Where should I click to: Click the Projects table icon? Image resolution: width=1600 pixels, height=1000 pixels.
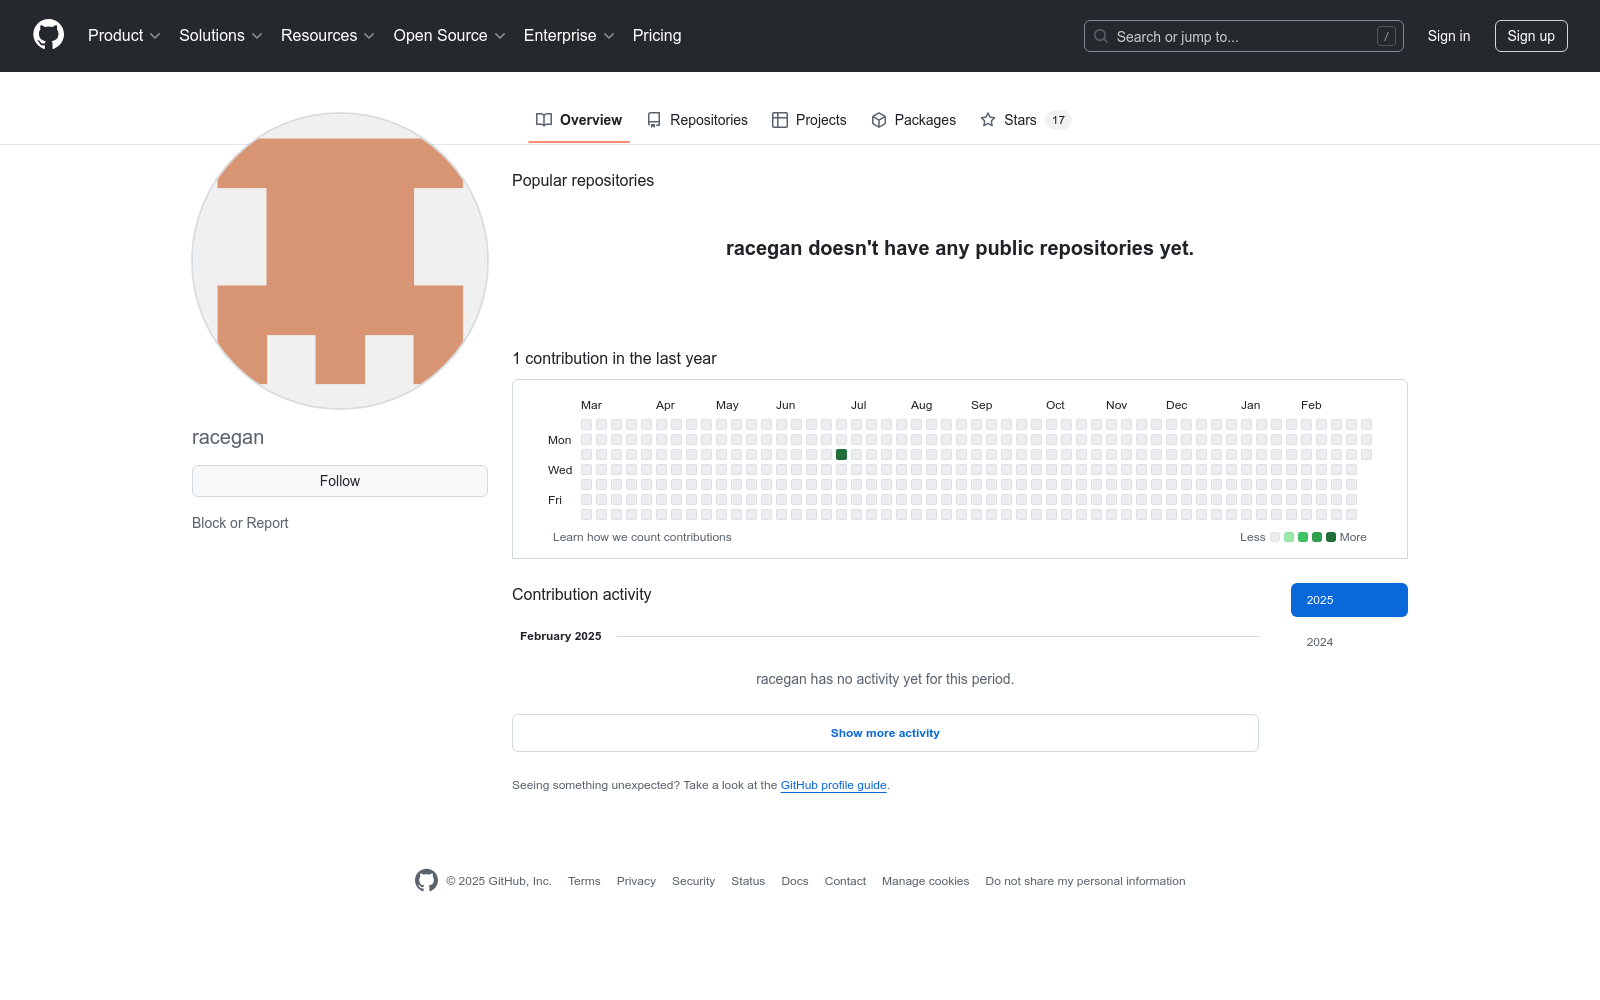pos(780,120)
